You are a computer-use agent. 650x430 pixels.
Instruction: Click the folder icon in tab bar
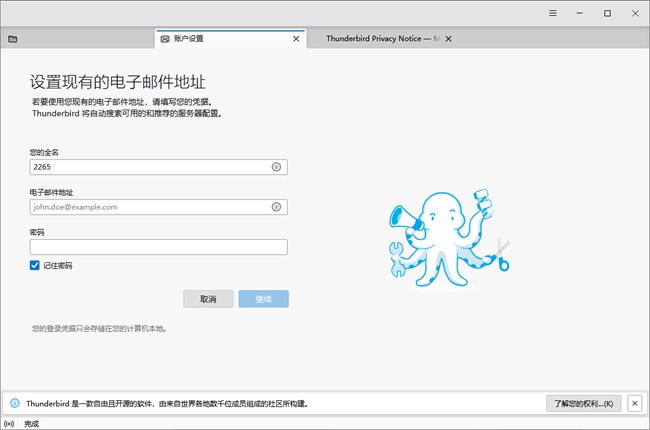coord(13,39)
